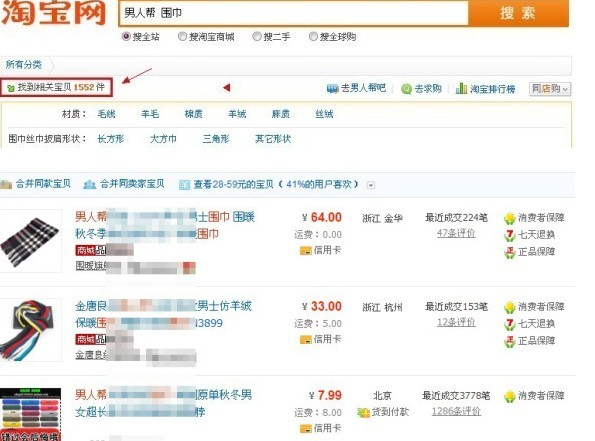Select the 搜淘宝商城 radio button
This screenshot has height=441, width=595.
pyautogui.click(x=183, y=36)
